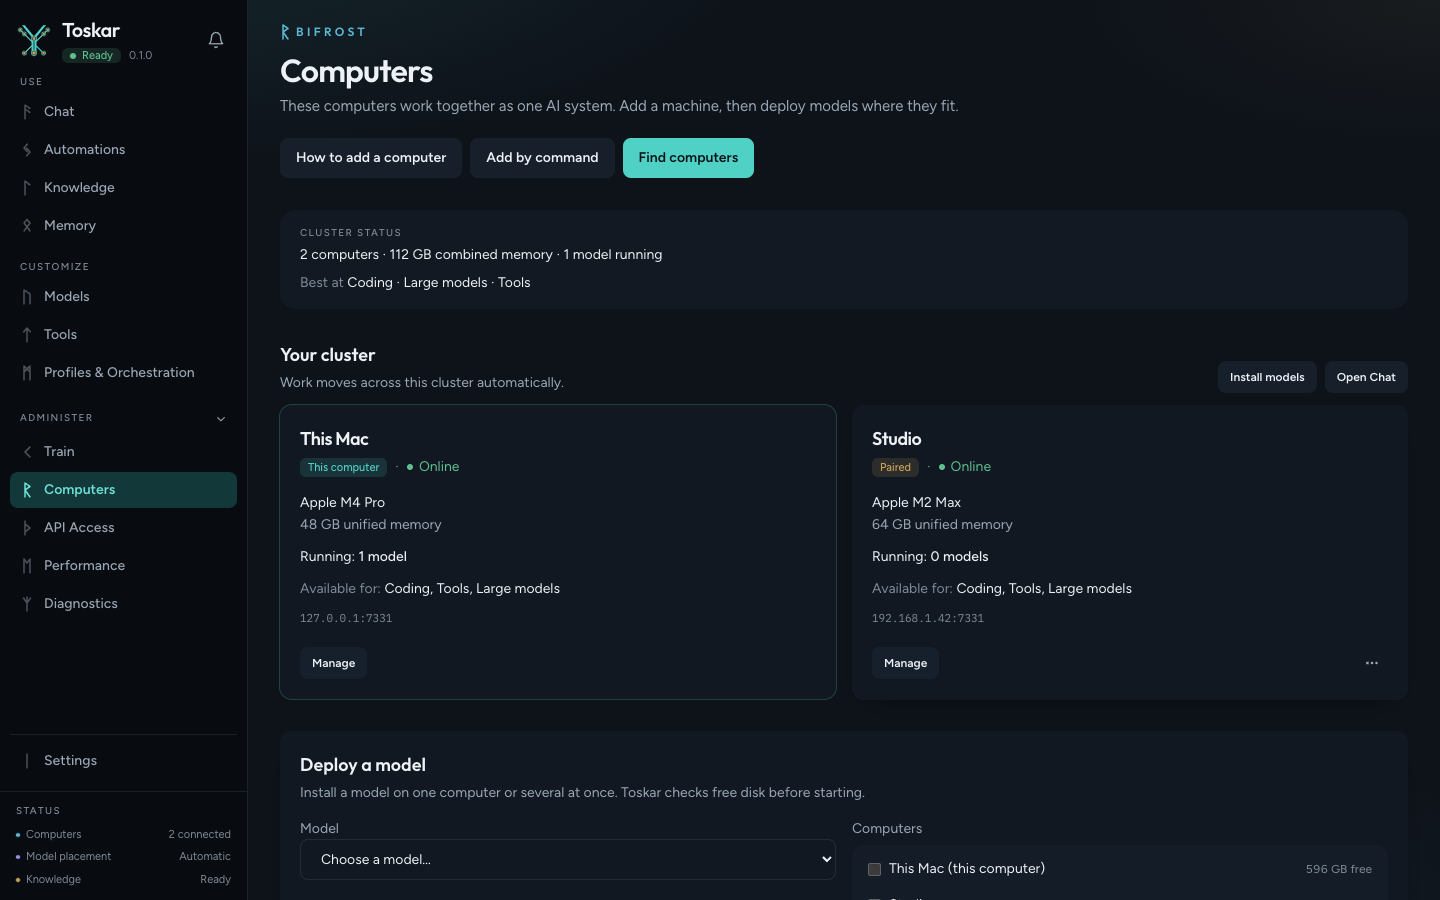Click the This computer badge
The width and height of the screenshot is (1440, 900).
click(x=343, y=467)
